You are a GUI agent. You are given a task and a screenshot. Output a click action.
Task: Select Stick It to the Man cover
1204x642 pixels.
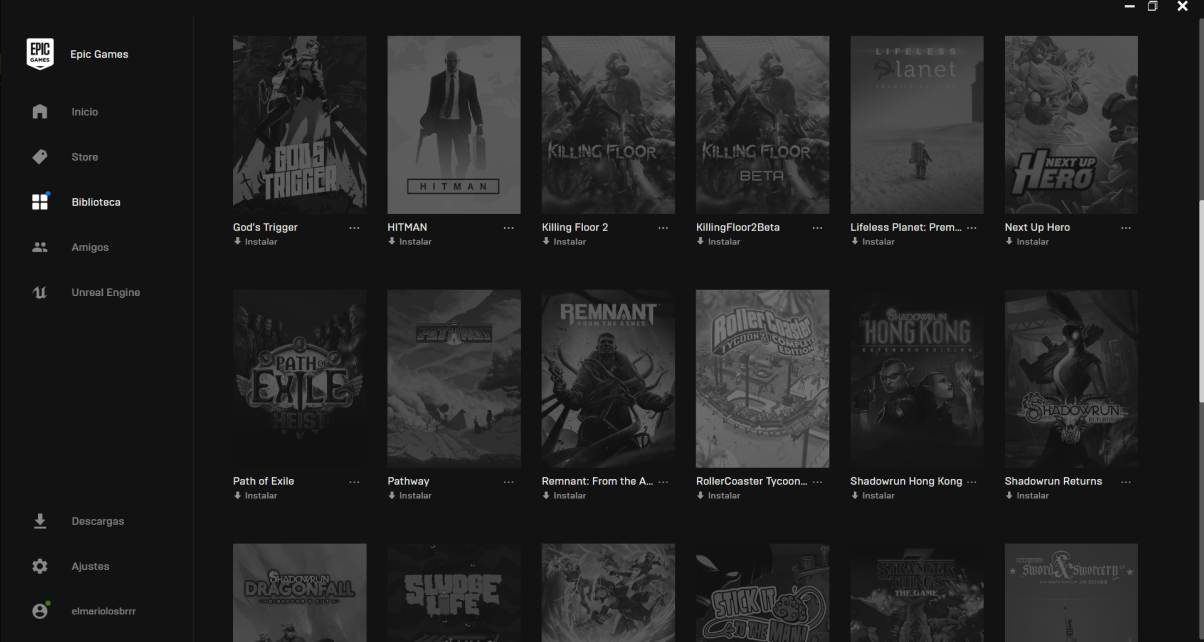pyautogui.click(x=763, y=593)
